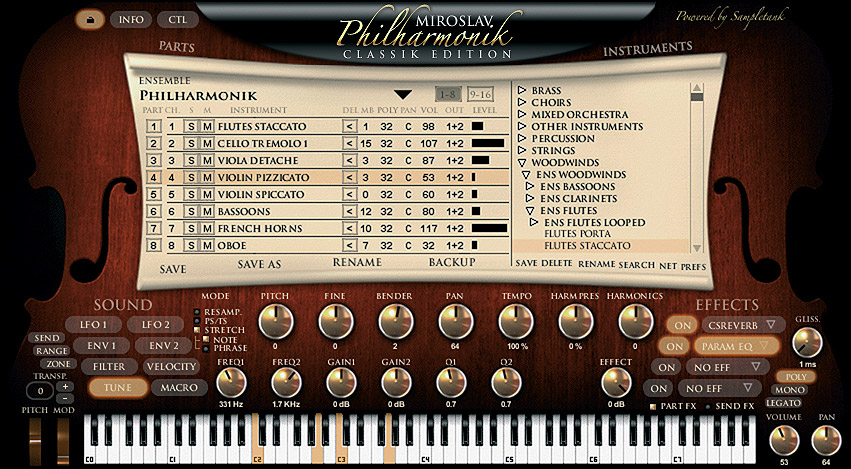Open the Macro sound section
The height and width of the screenshot is (469, 851).
(x=179, y=388)
